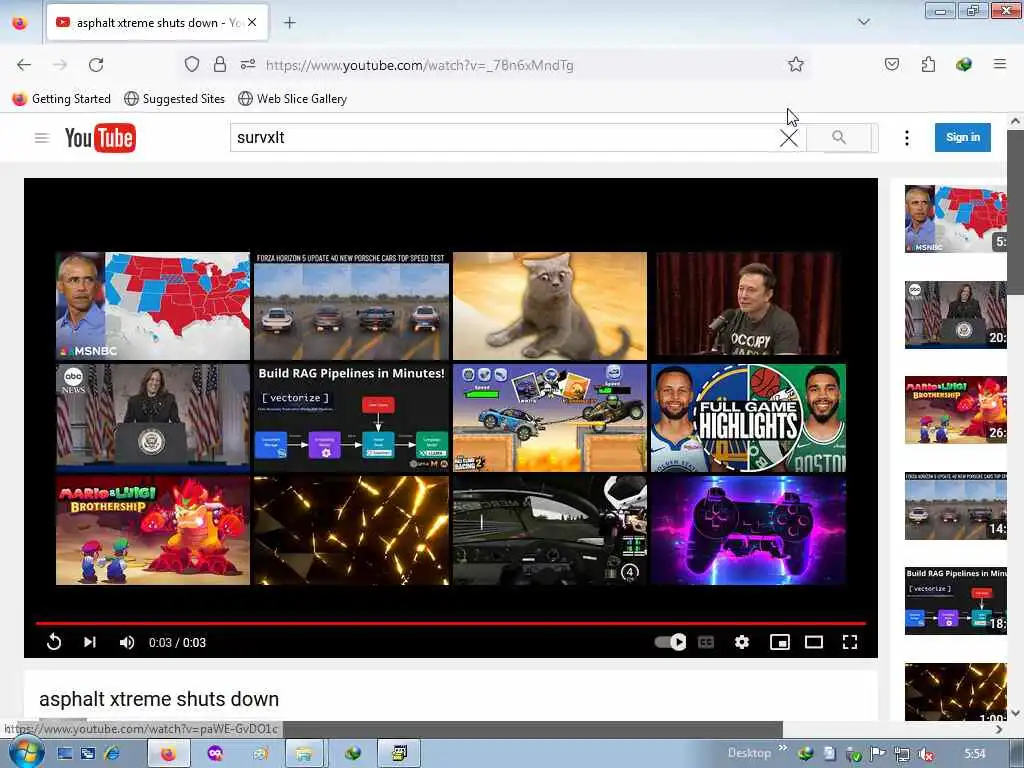Open the tracking protection shield icon

click(x=191, y=64)
